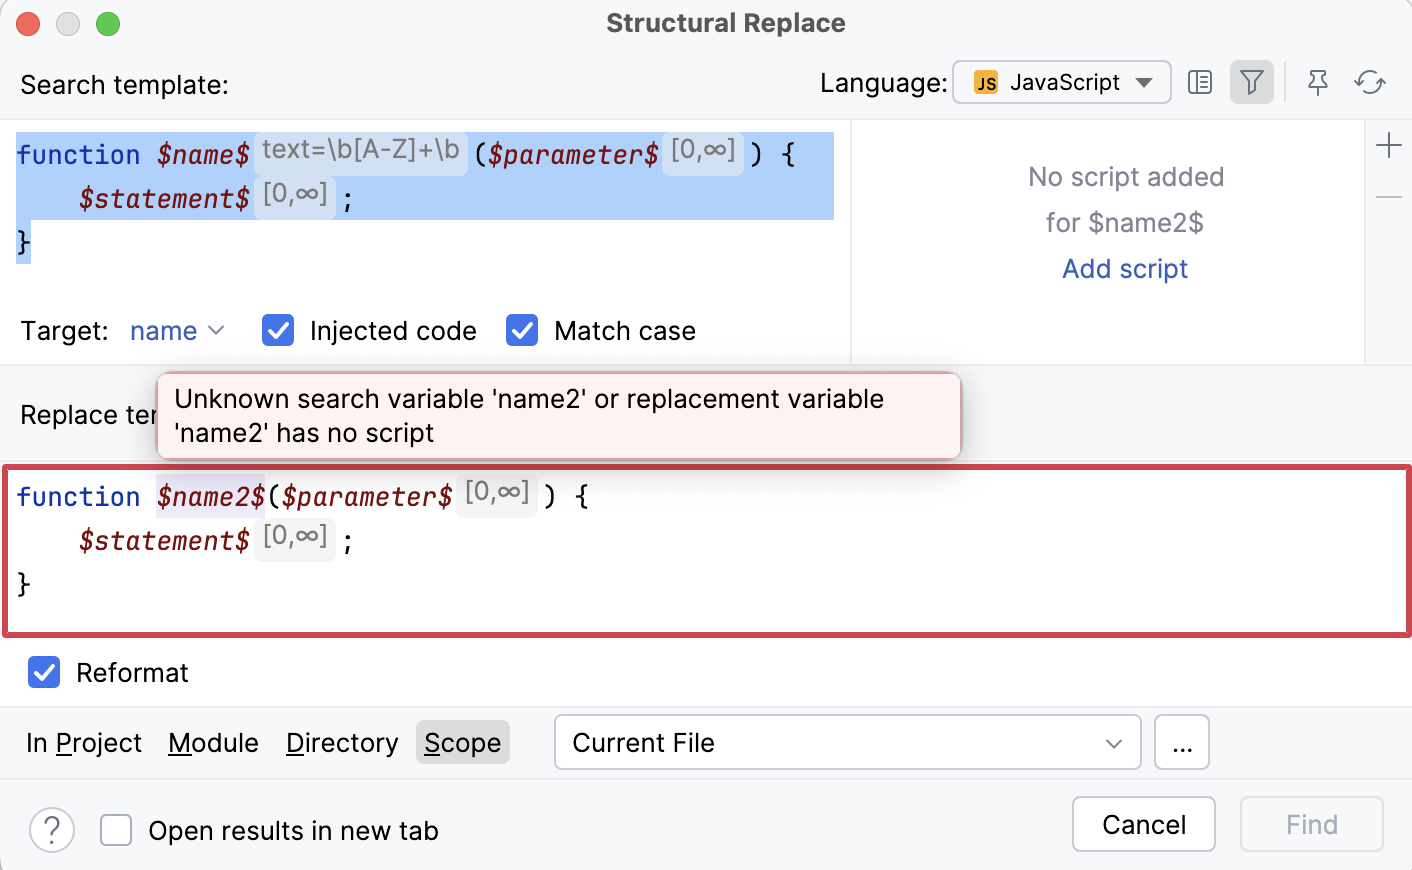Open the Current File scope dropdown
The height and width of the screenshot is (870, 1412).
pos(847,742)
